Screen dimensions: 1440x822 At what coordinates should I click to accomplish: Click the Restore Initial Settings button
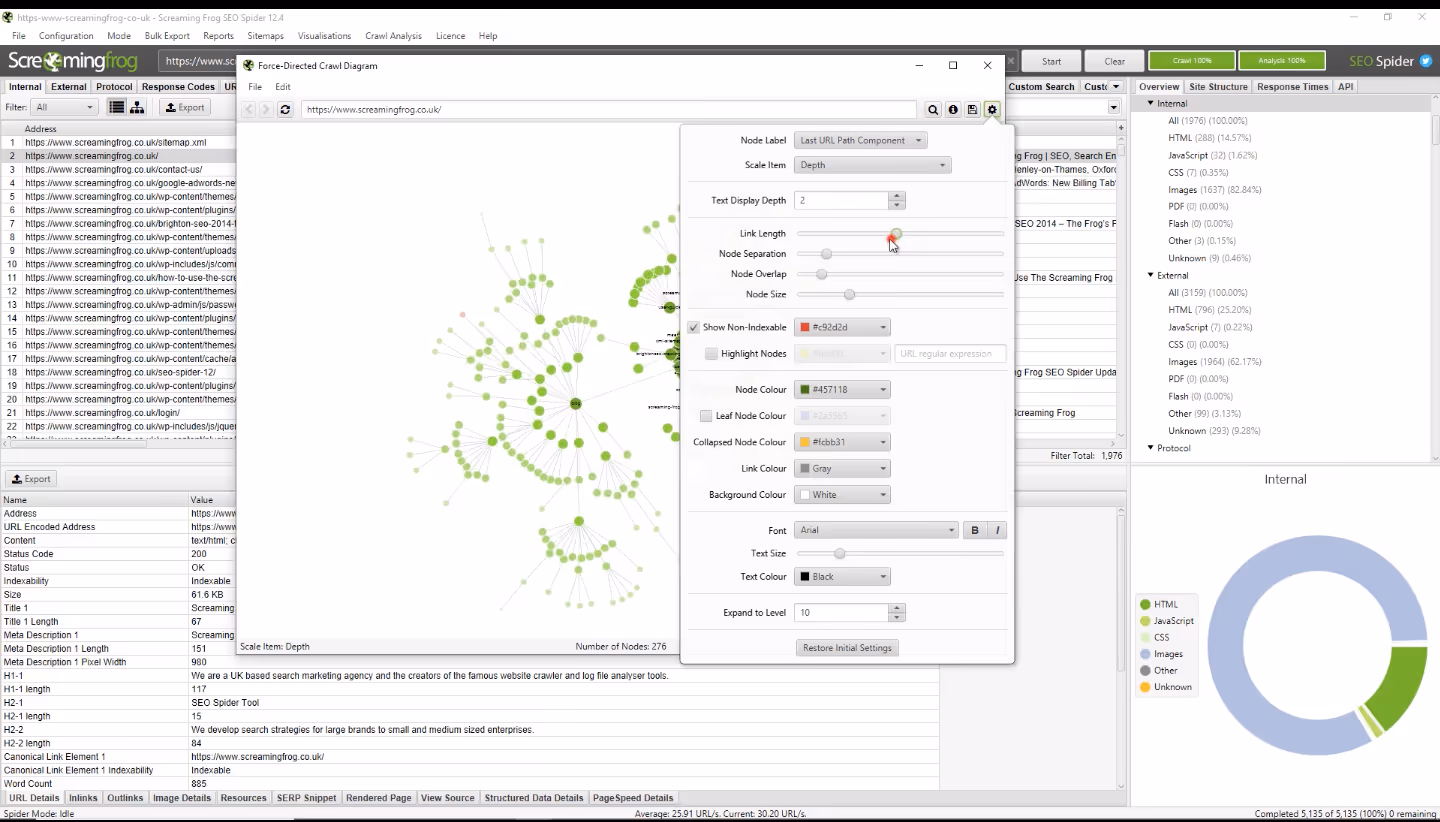847,648
